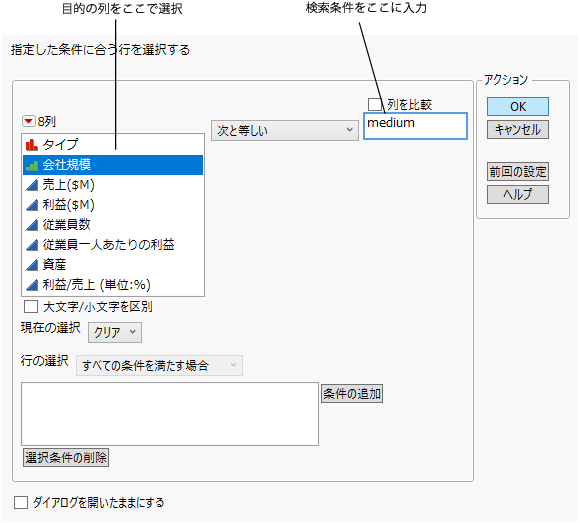Screen dimensions: 580x523
Task: Pick the 従業員数 column
Action: [113, 225]
